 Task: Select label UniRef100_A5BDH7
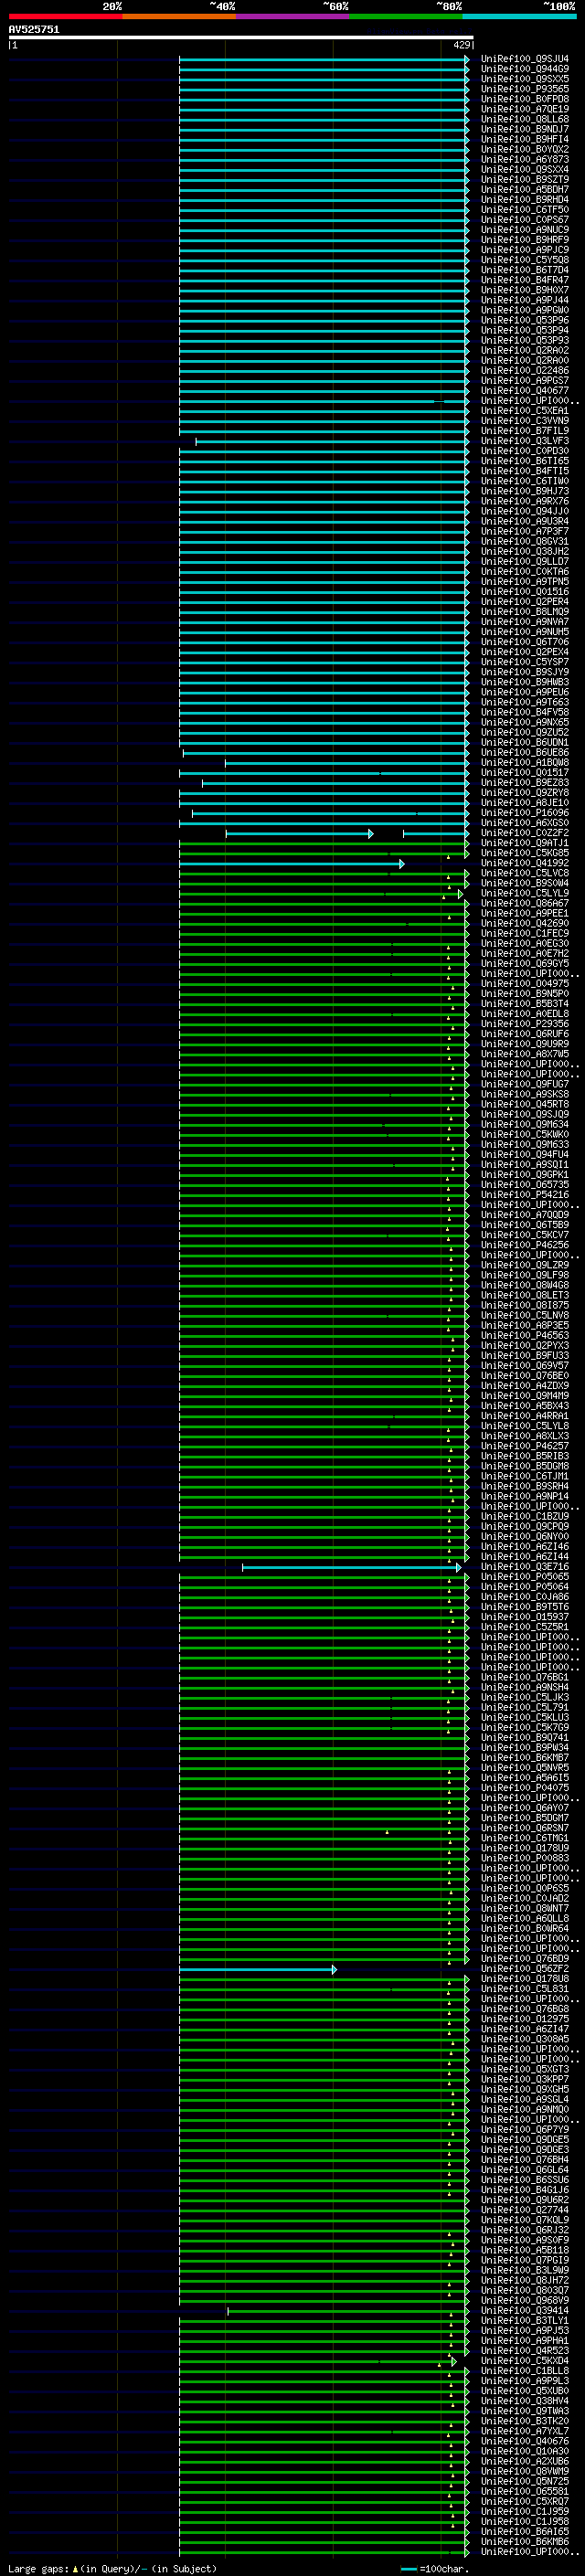[524, 189]
